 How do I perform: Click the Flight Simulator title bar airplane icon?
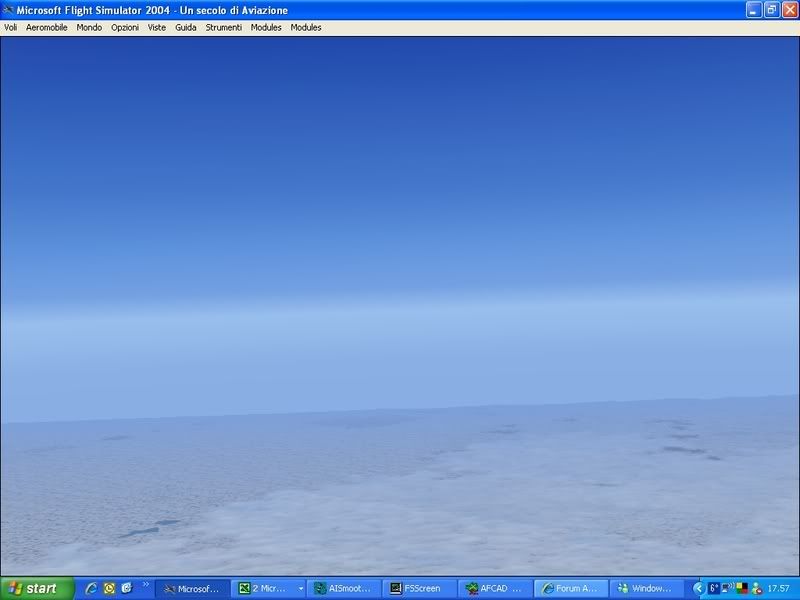(x=8, y=10)
